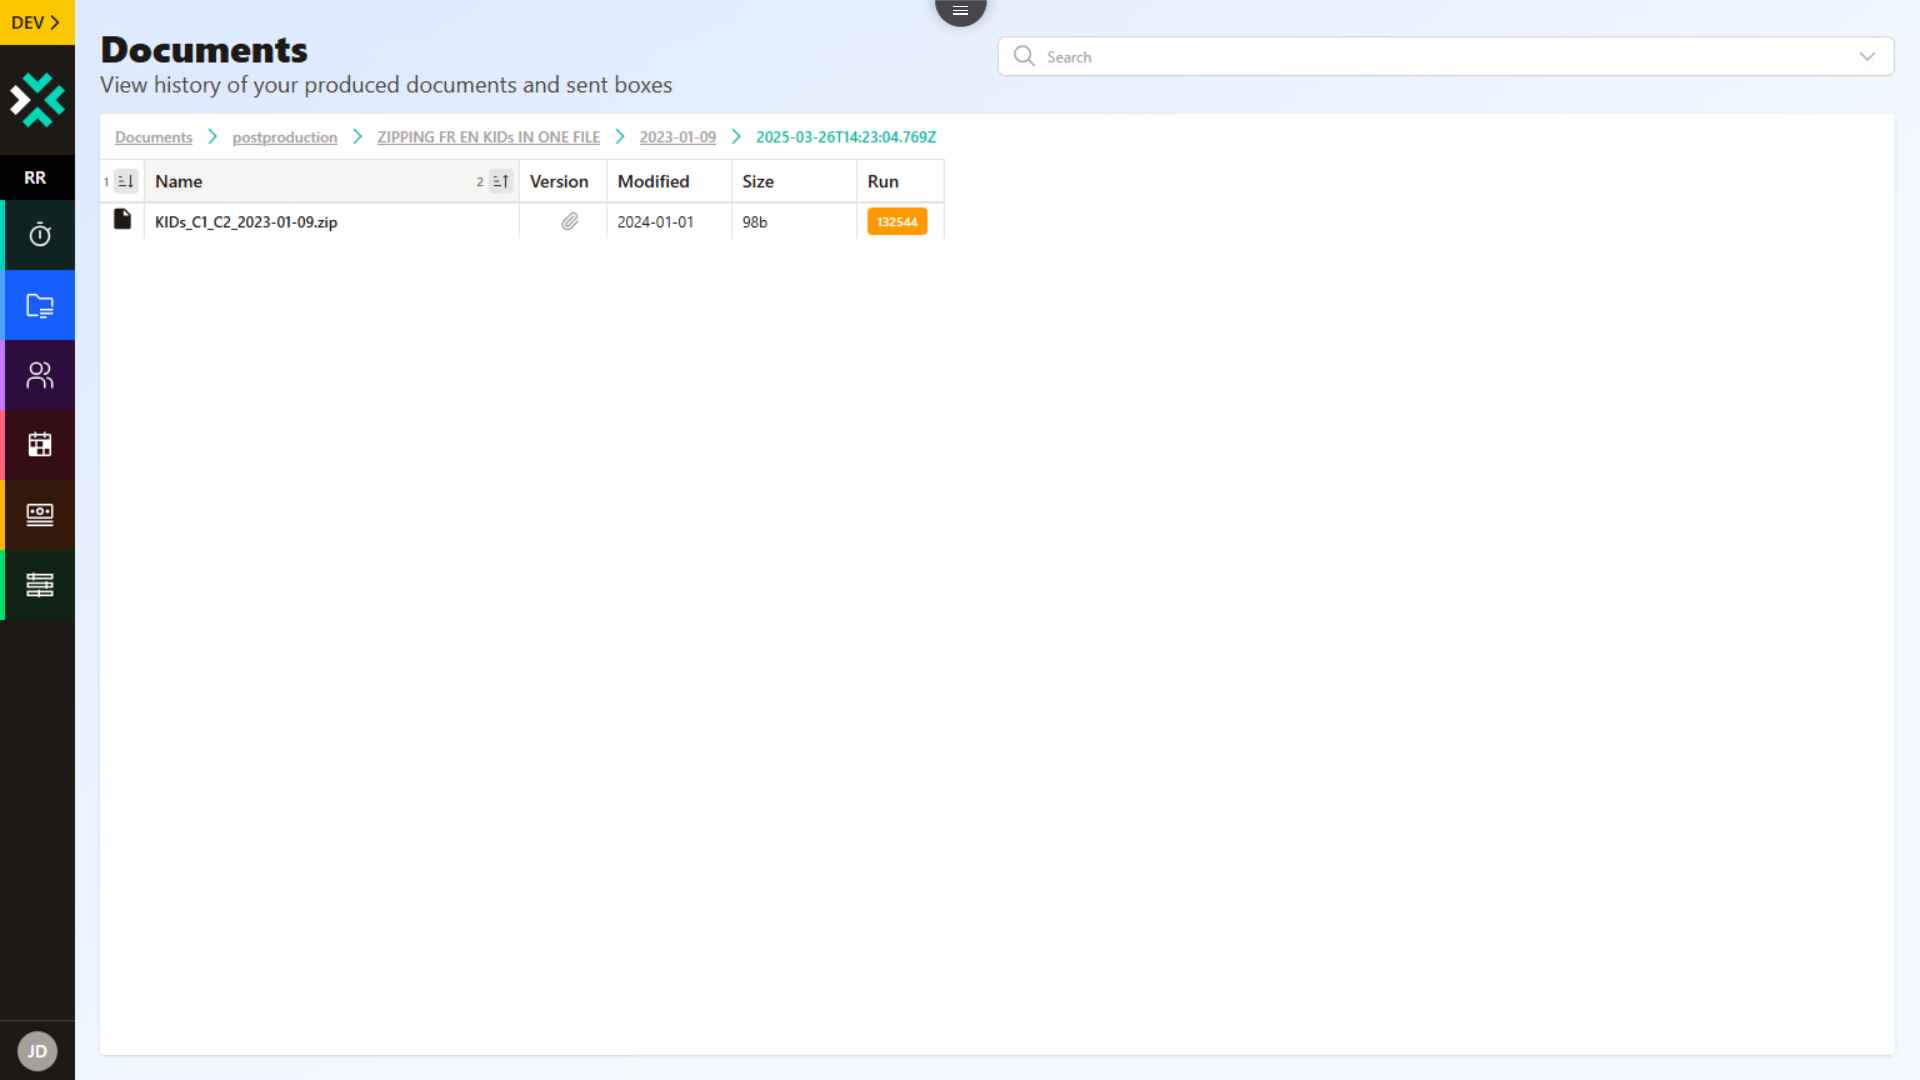Viewport: 1920px width, 1080px height.
Task: Select the stopwatch/scheduler icon in sidebar
Action: [39, 235]
